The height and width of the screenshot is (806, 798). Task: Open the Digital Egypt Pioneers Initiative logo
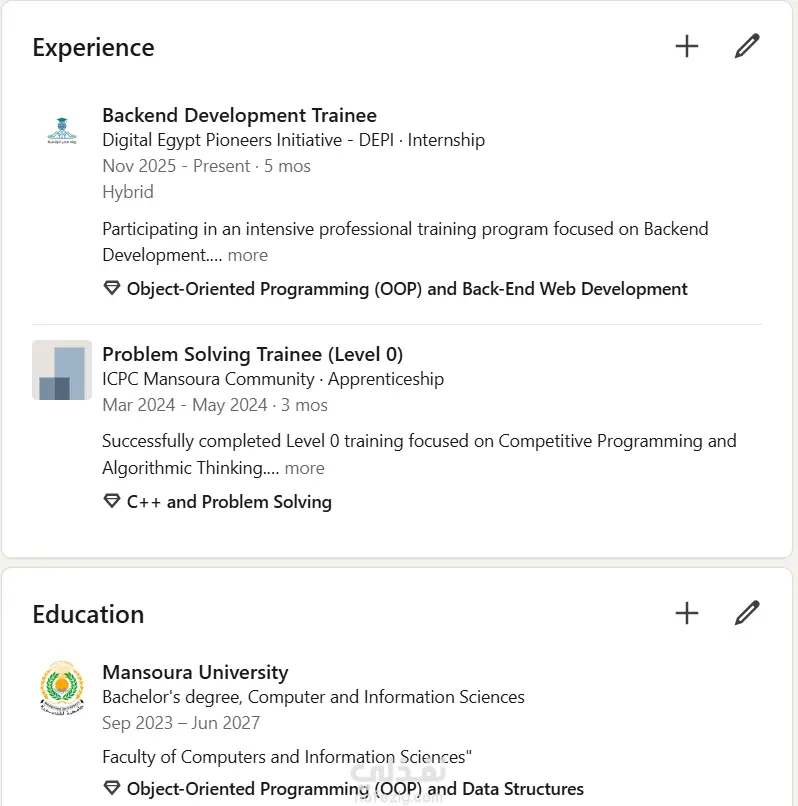[x=62, y=131]
